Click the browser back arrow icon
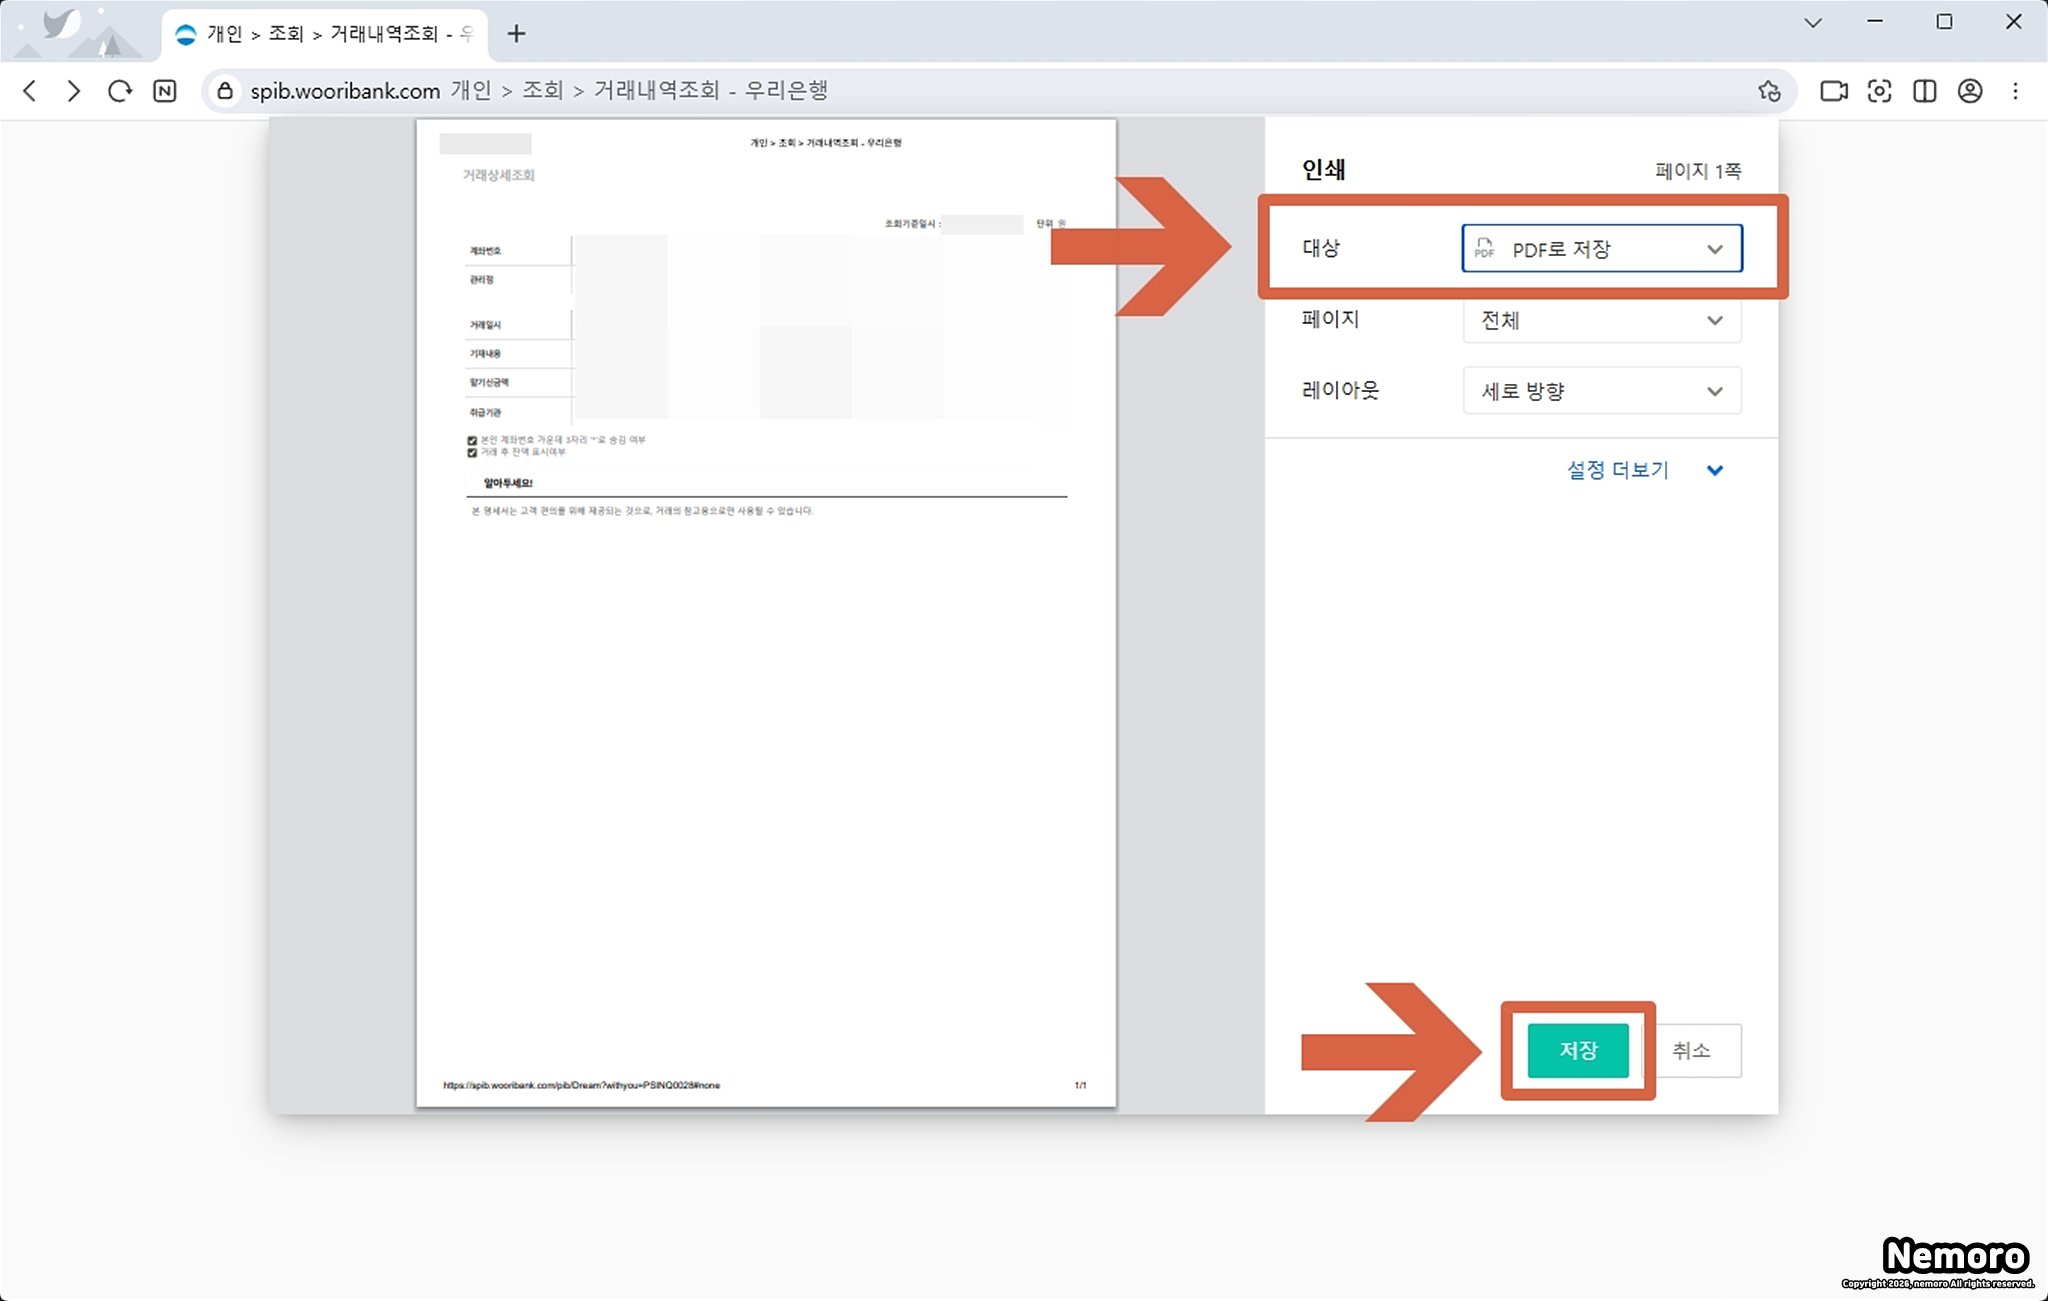This screenshot has width=2048, height=1301. [30, 91]
